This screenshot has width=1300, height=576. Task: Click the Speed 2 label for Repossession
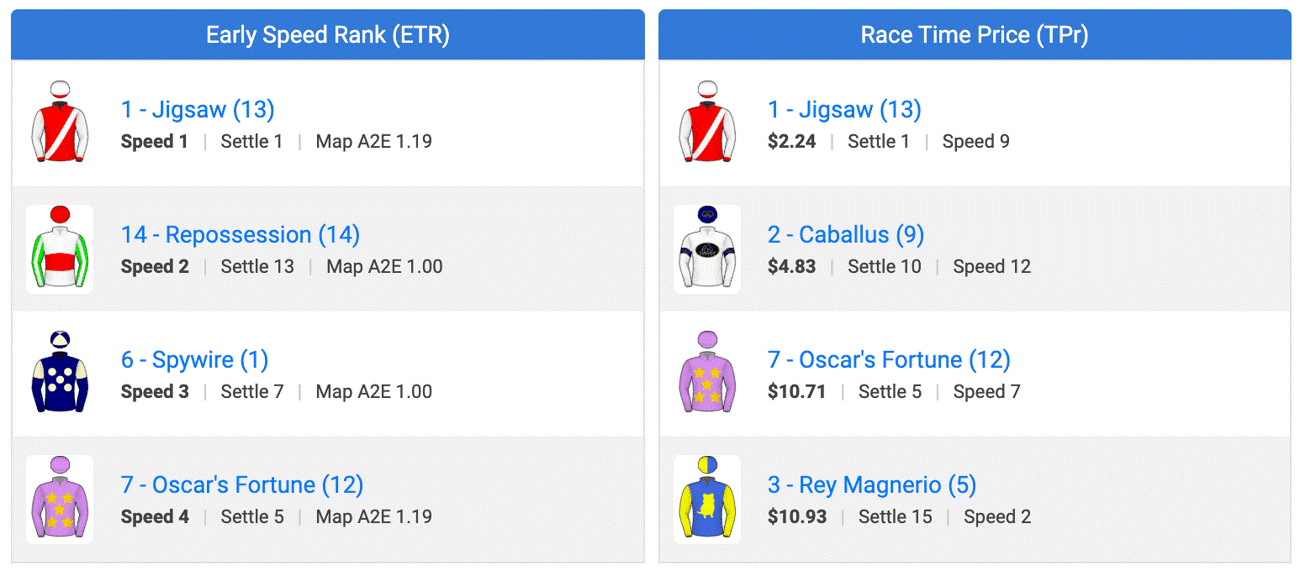(x=154, y=267)
